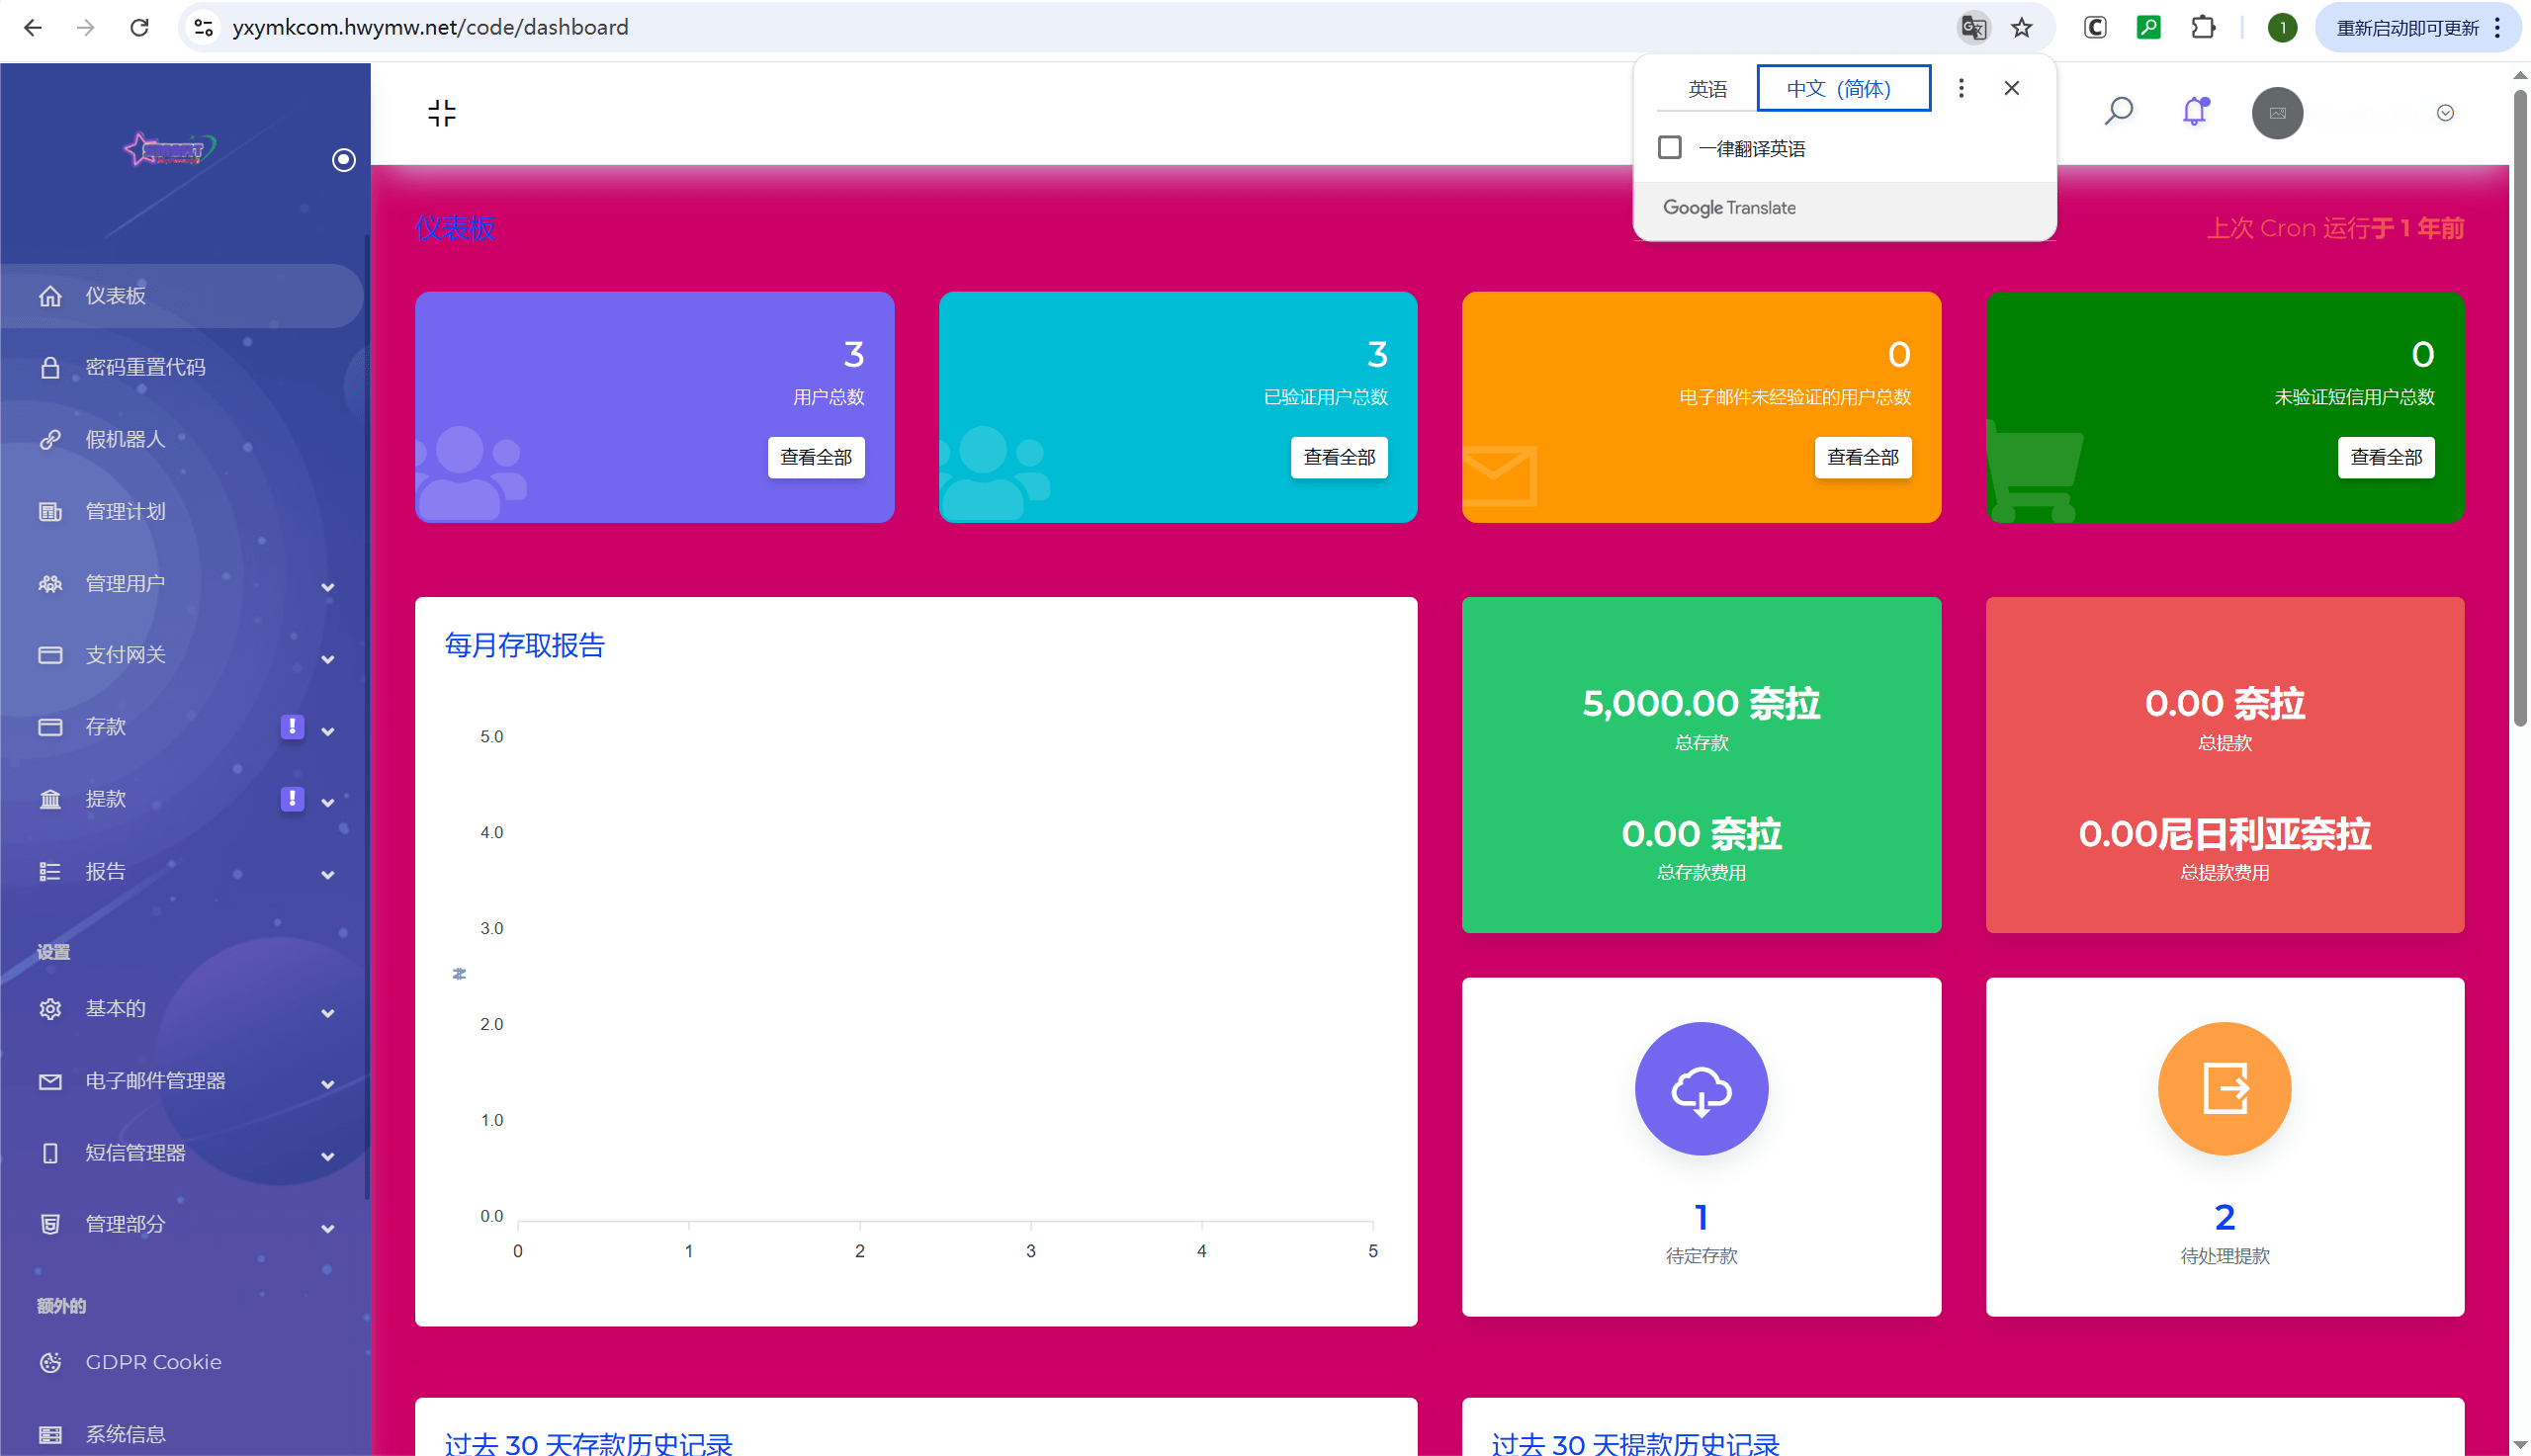Open the Google Translate icon in address bar
This screenshot has width=2531, height=1456.
pyautogui.click(x=1972, y=28)
